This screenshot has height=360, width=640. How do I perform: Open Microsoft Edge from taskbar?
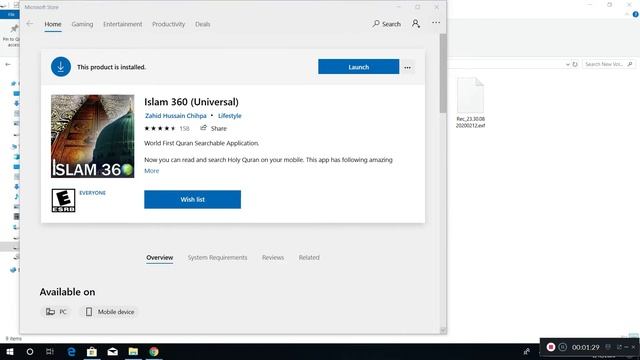point(71,351)
